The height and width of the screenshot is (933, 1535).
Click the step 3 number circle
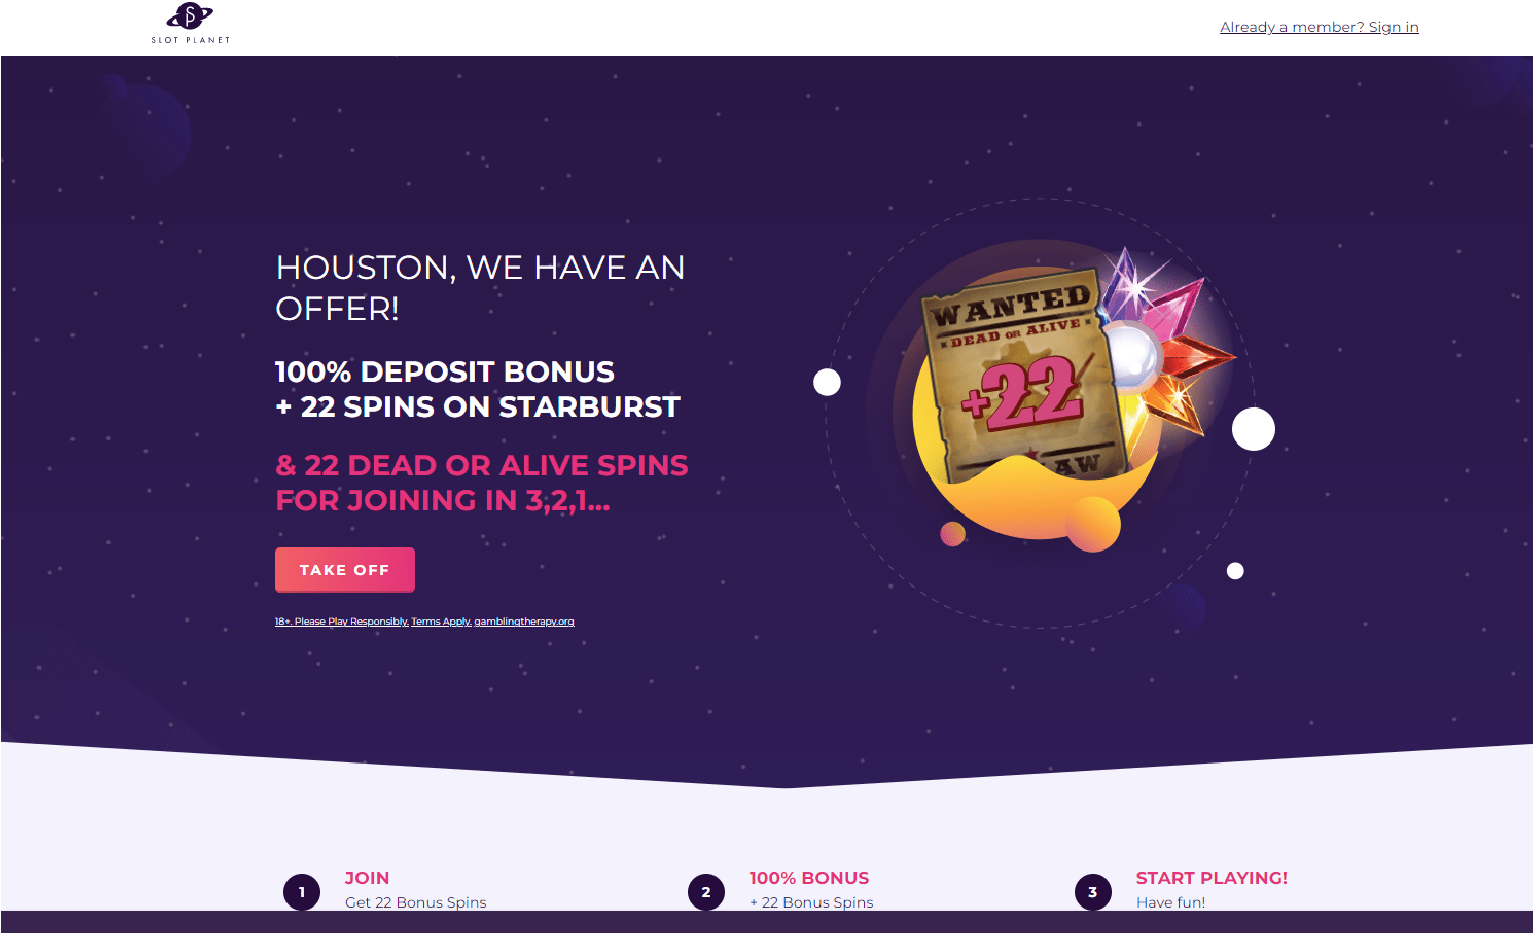tap(1093, 892)
